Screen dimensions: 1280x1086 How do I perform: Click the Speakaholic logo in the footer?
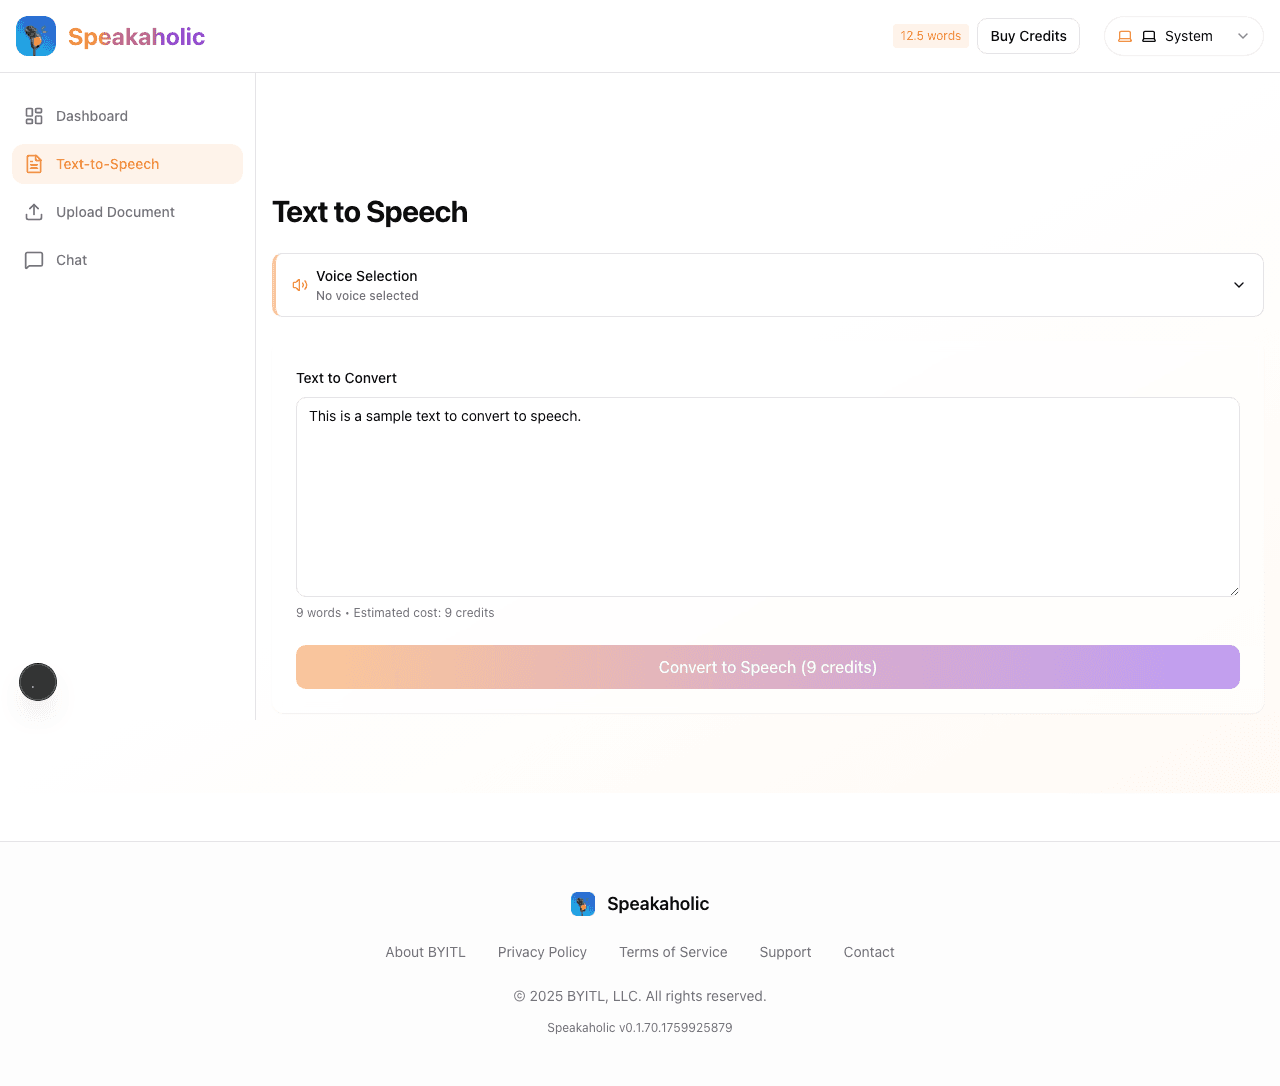coord(583,903)
